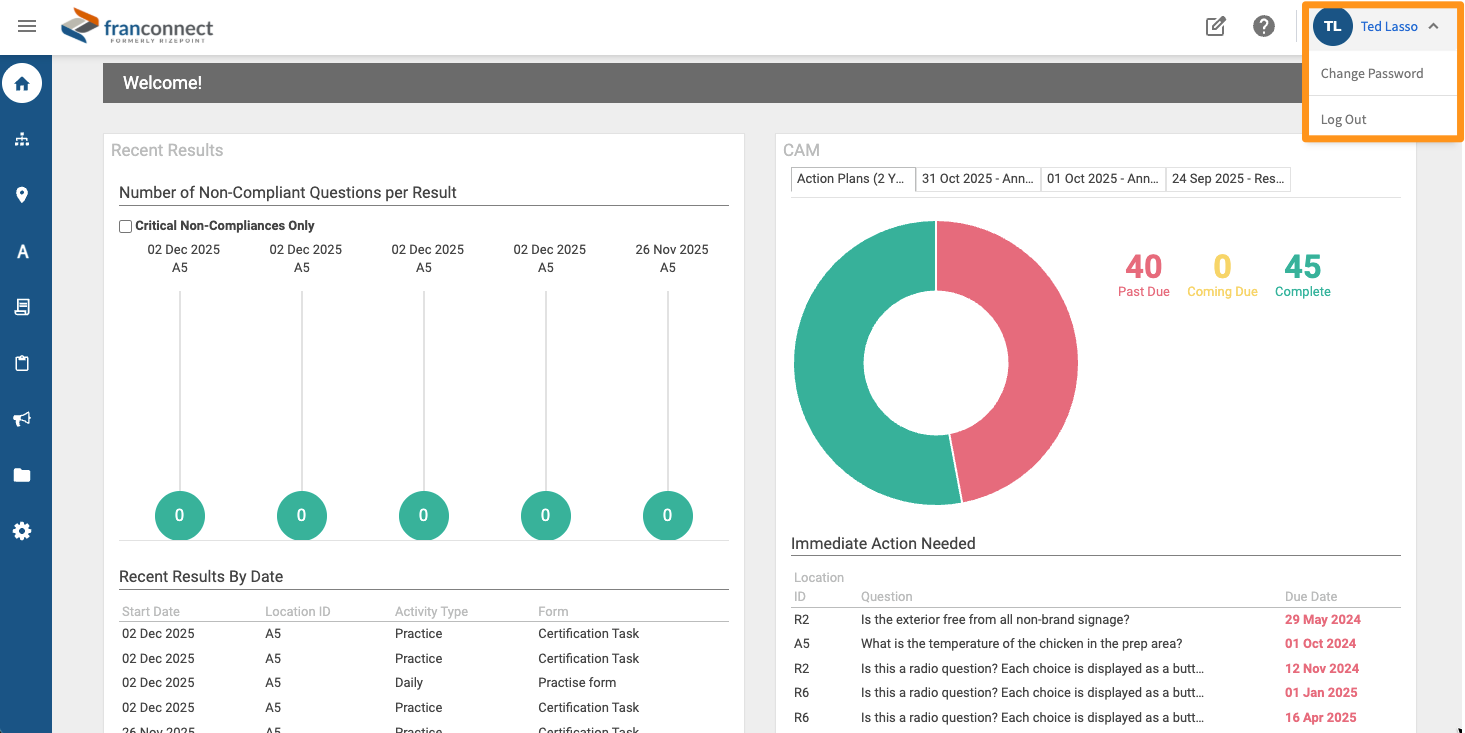This screenshot has height=733, width=1465.
Task: Enable Critical Non-Compliances Only checkbox
Action: coord(126,226)
